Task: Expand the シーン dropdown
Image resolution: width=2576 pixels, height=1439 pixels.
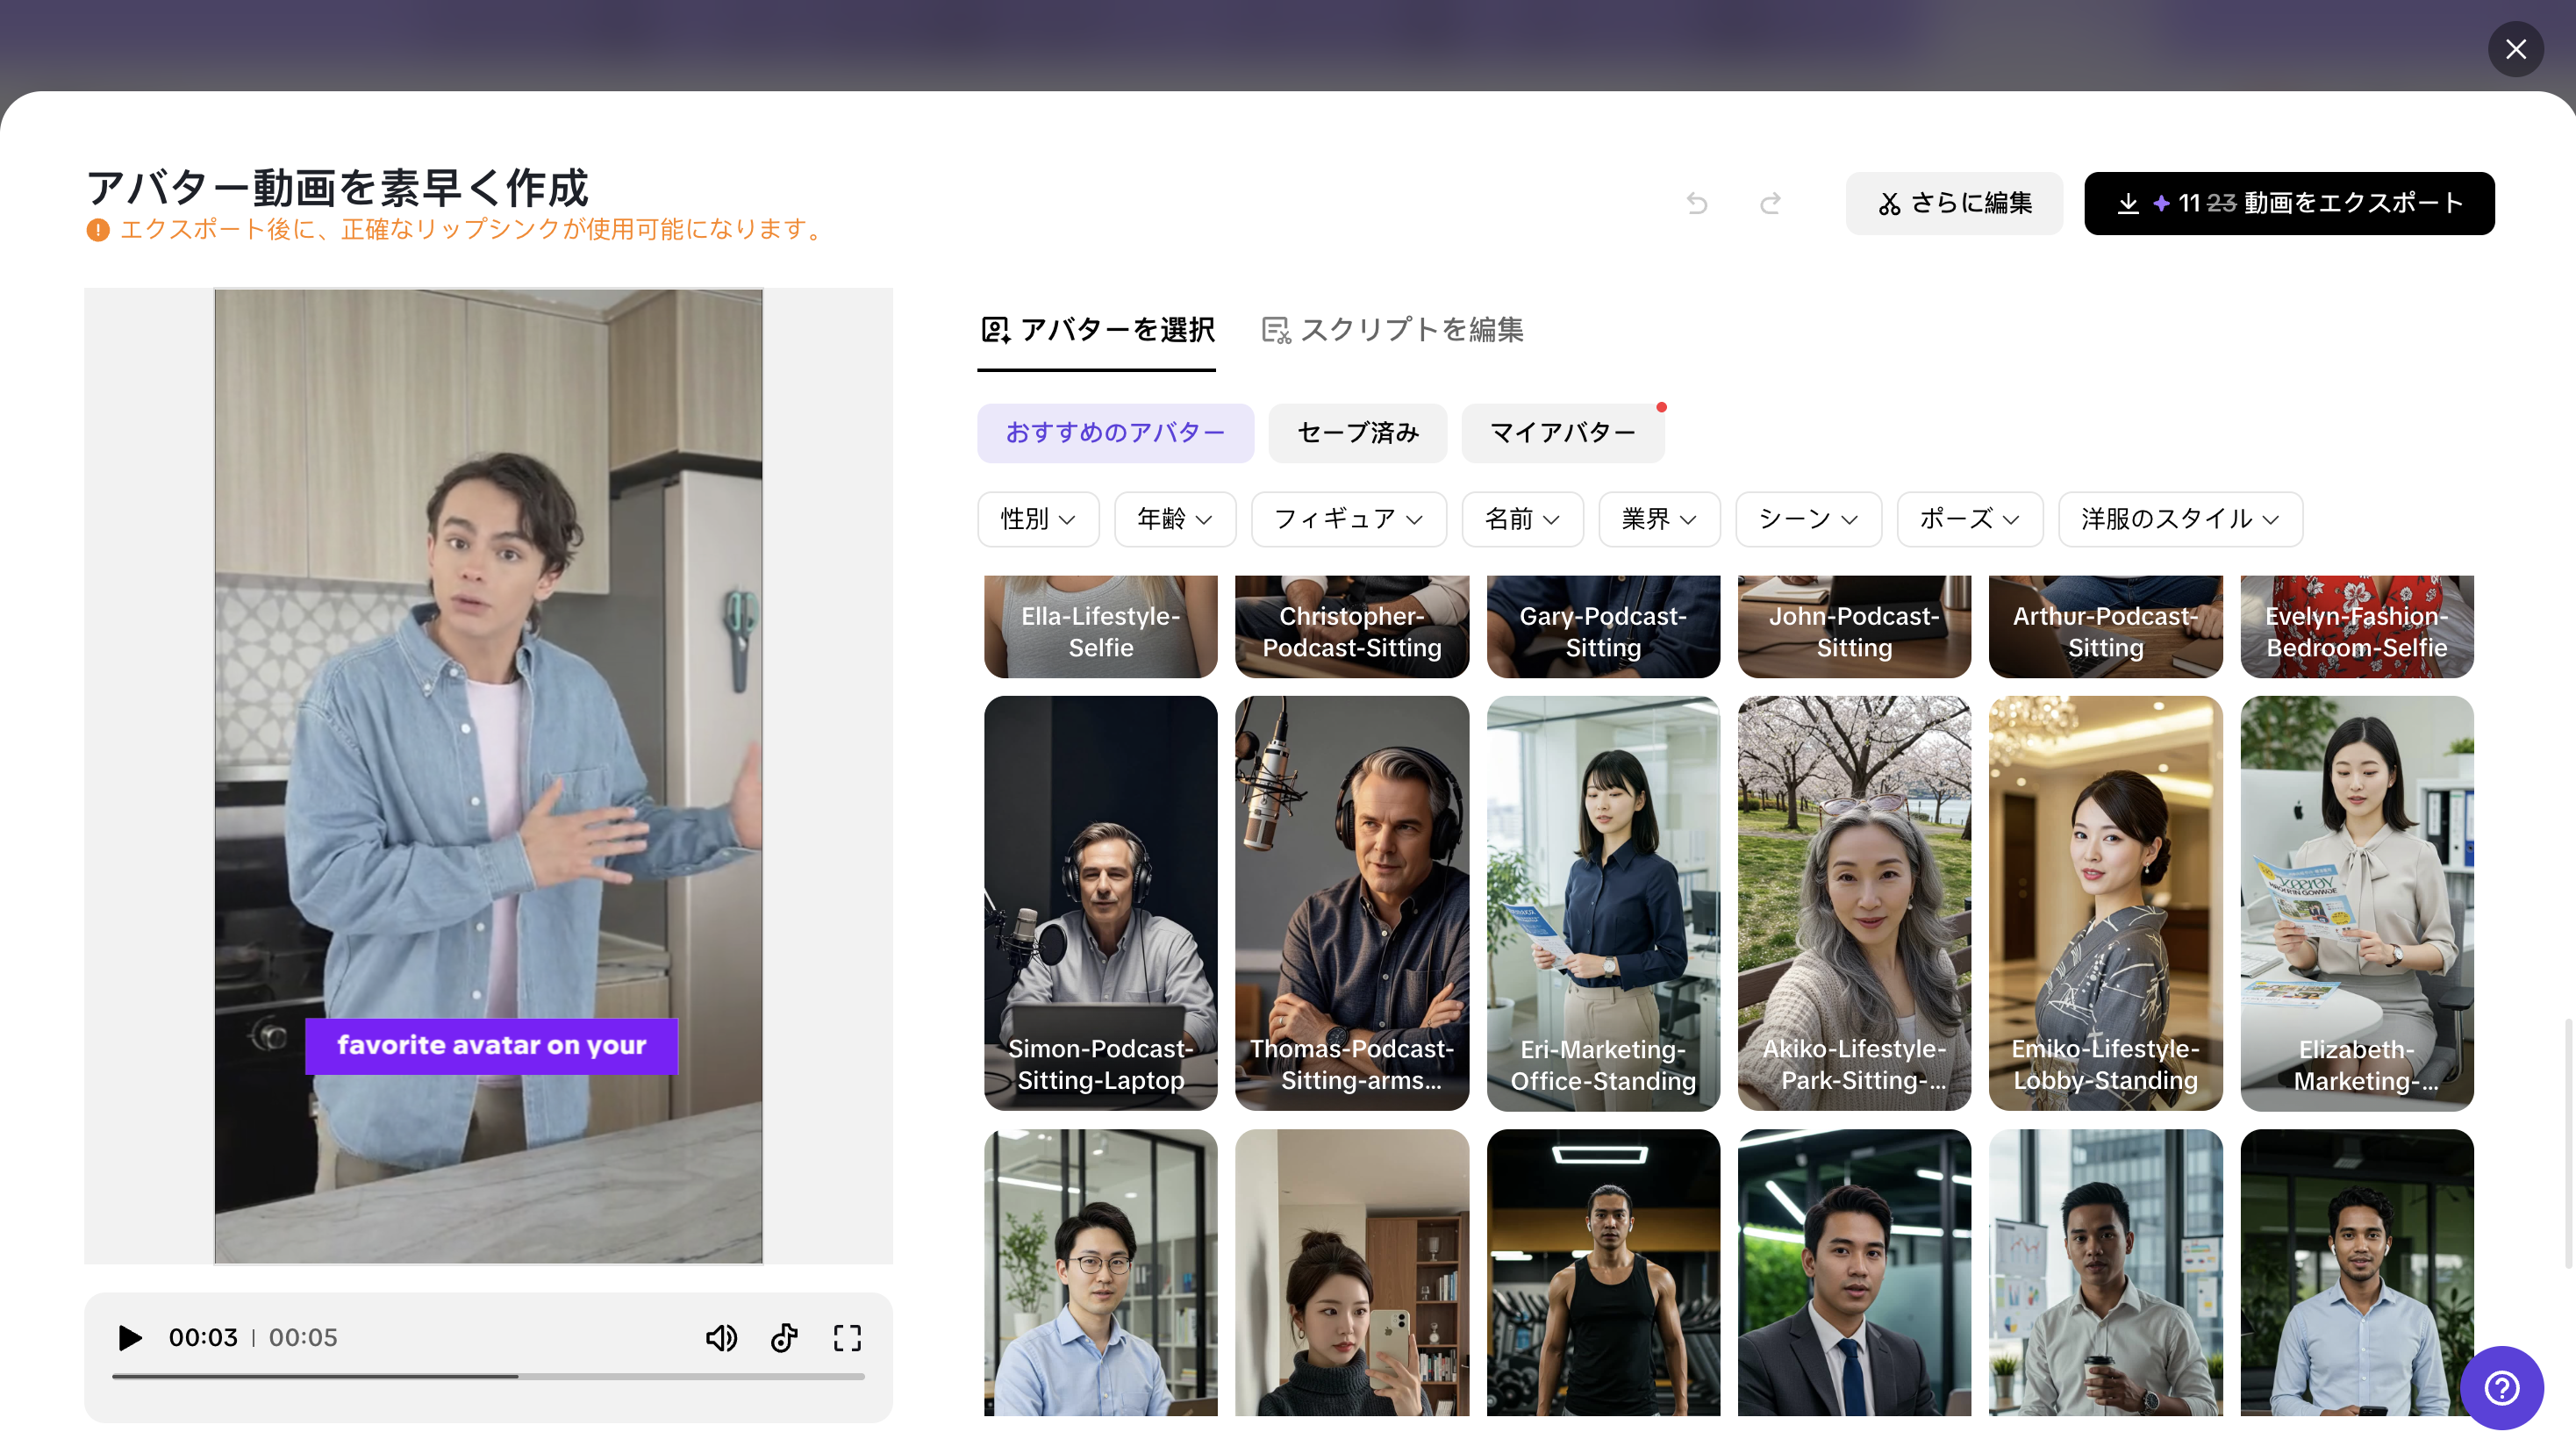Action: coord(1808,519)
